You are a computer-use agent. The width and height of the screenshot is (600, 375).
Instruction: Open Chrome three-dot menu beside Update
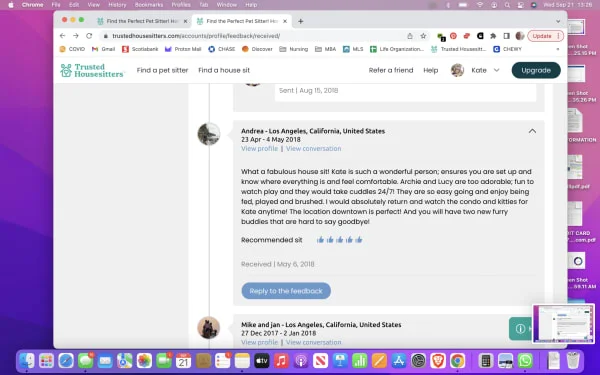point(558,36)
